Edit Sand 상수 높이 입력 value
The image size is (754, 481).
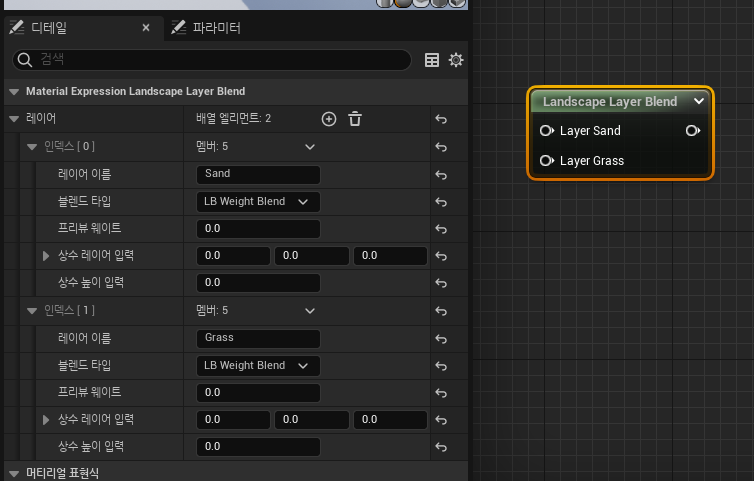click(258, 283)
